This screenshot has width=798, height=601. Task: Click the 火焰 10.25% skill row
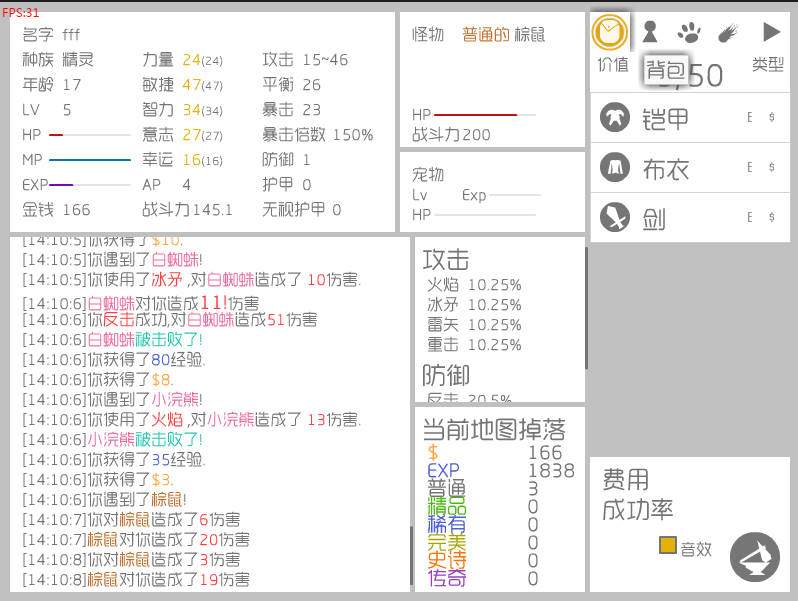pos(474,285)
